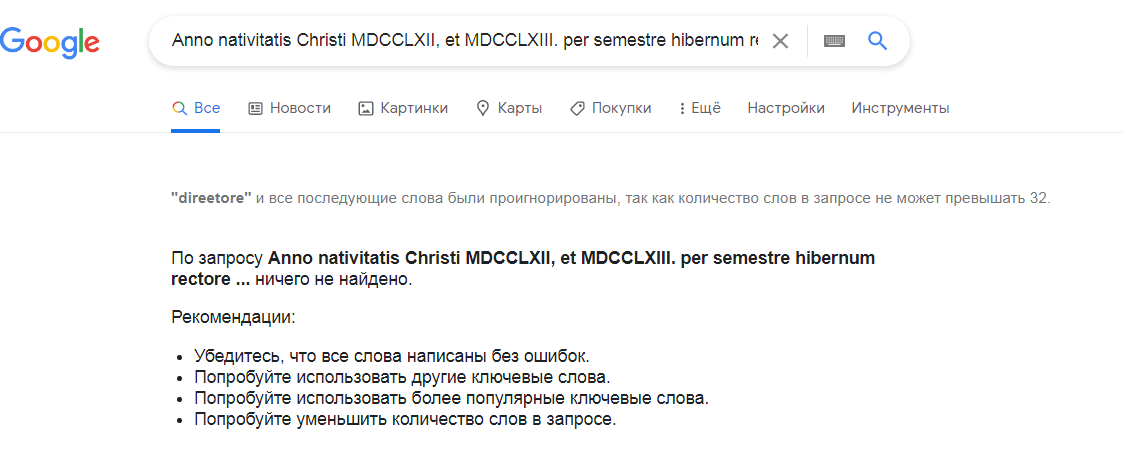Screen dimensions: 1123x457
Task: Click the Ещё label in the tab bar
Action: click(x=706, y=108)
